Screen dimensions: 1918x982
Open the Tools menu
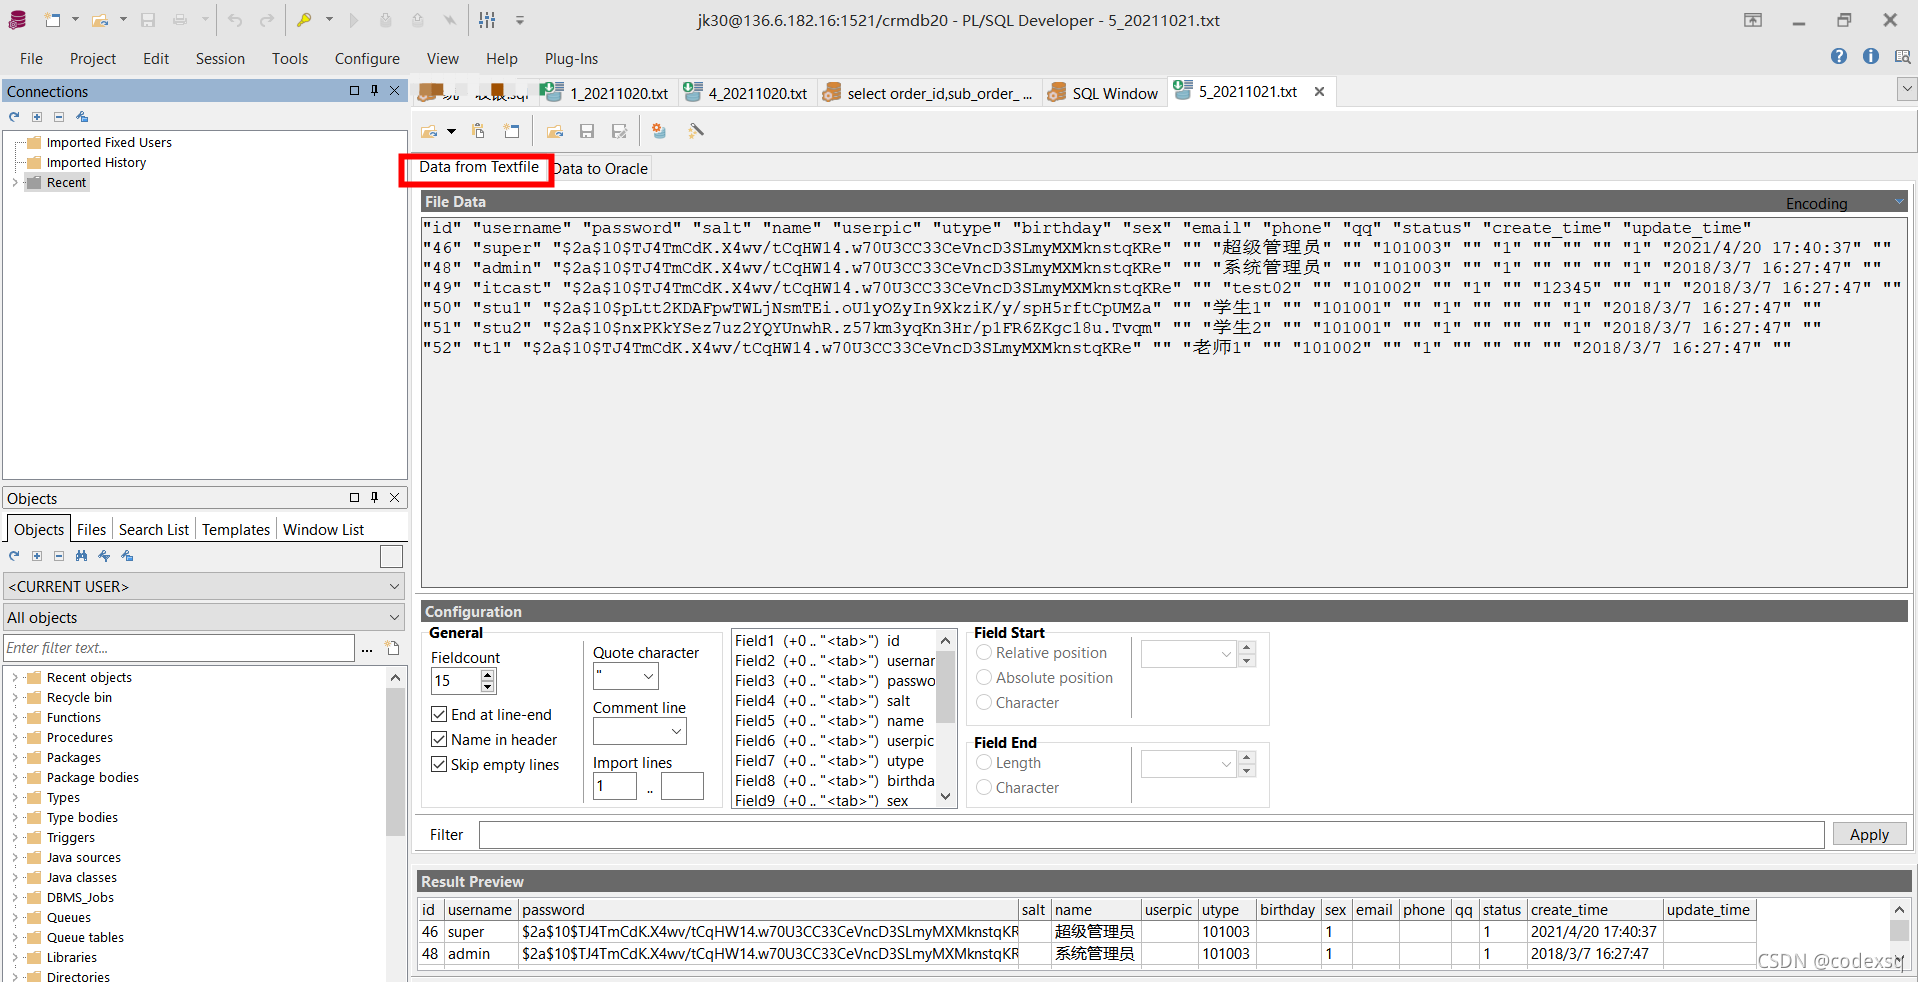pos(289,58)
